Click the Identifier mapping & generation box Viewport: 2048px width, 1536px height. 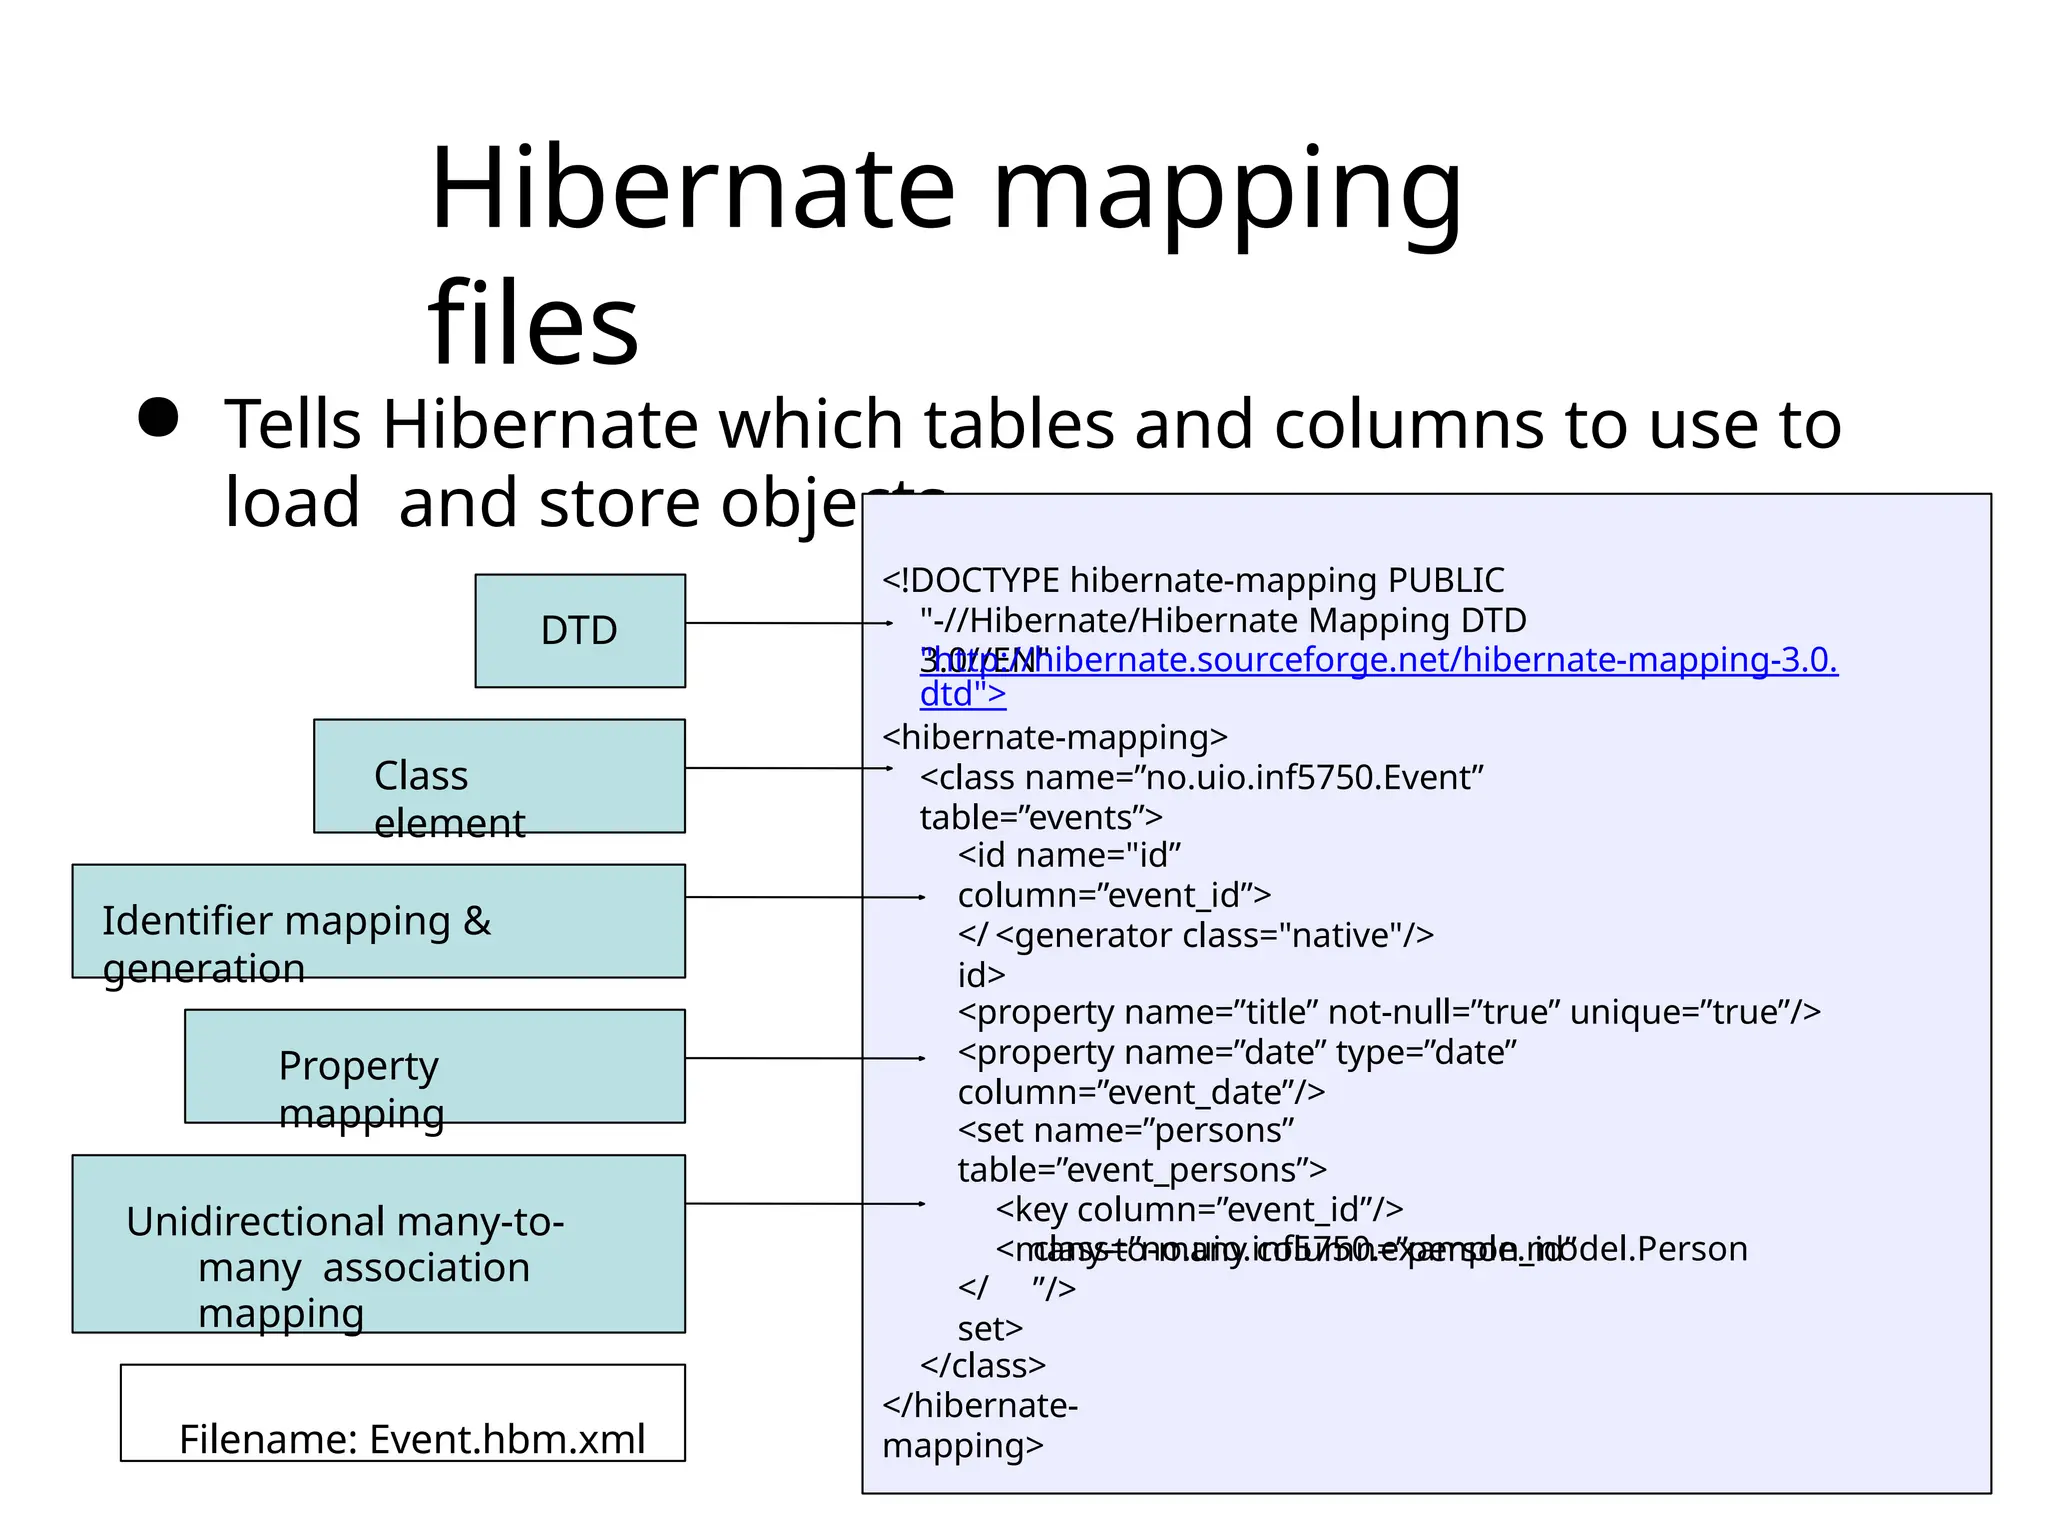[378, 921]
